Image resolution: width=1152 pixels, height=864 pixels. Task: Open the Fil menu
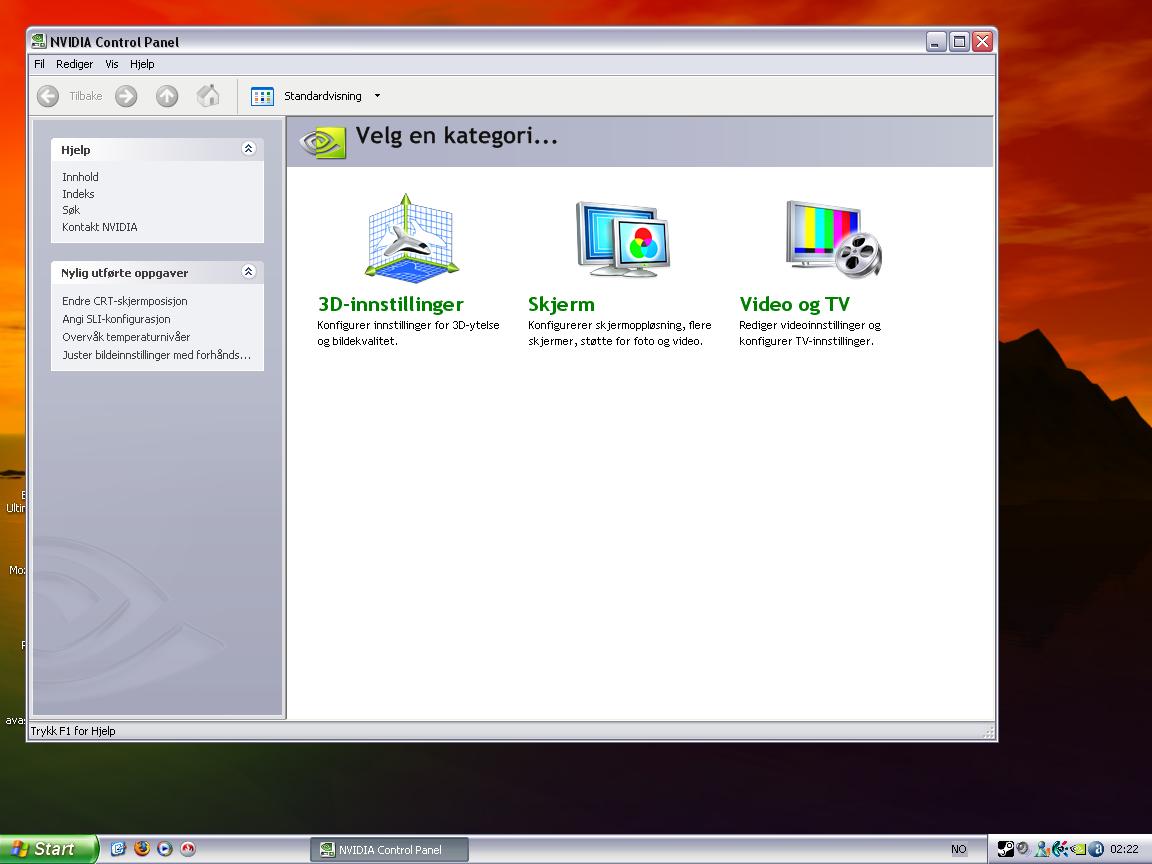pyautogui.click(x=39, y=64)
